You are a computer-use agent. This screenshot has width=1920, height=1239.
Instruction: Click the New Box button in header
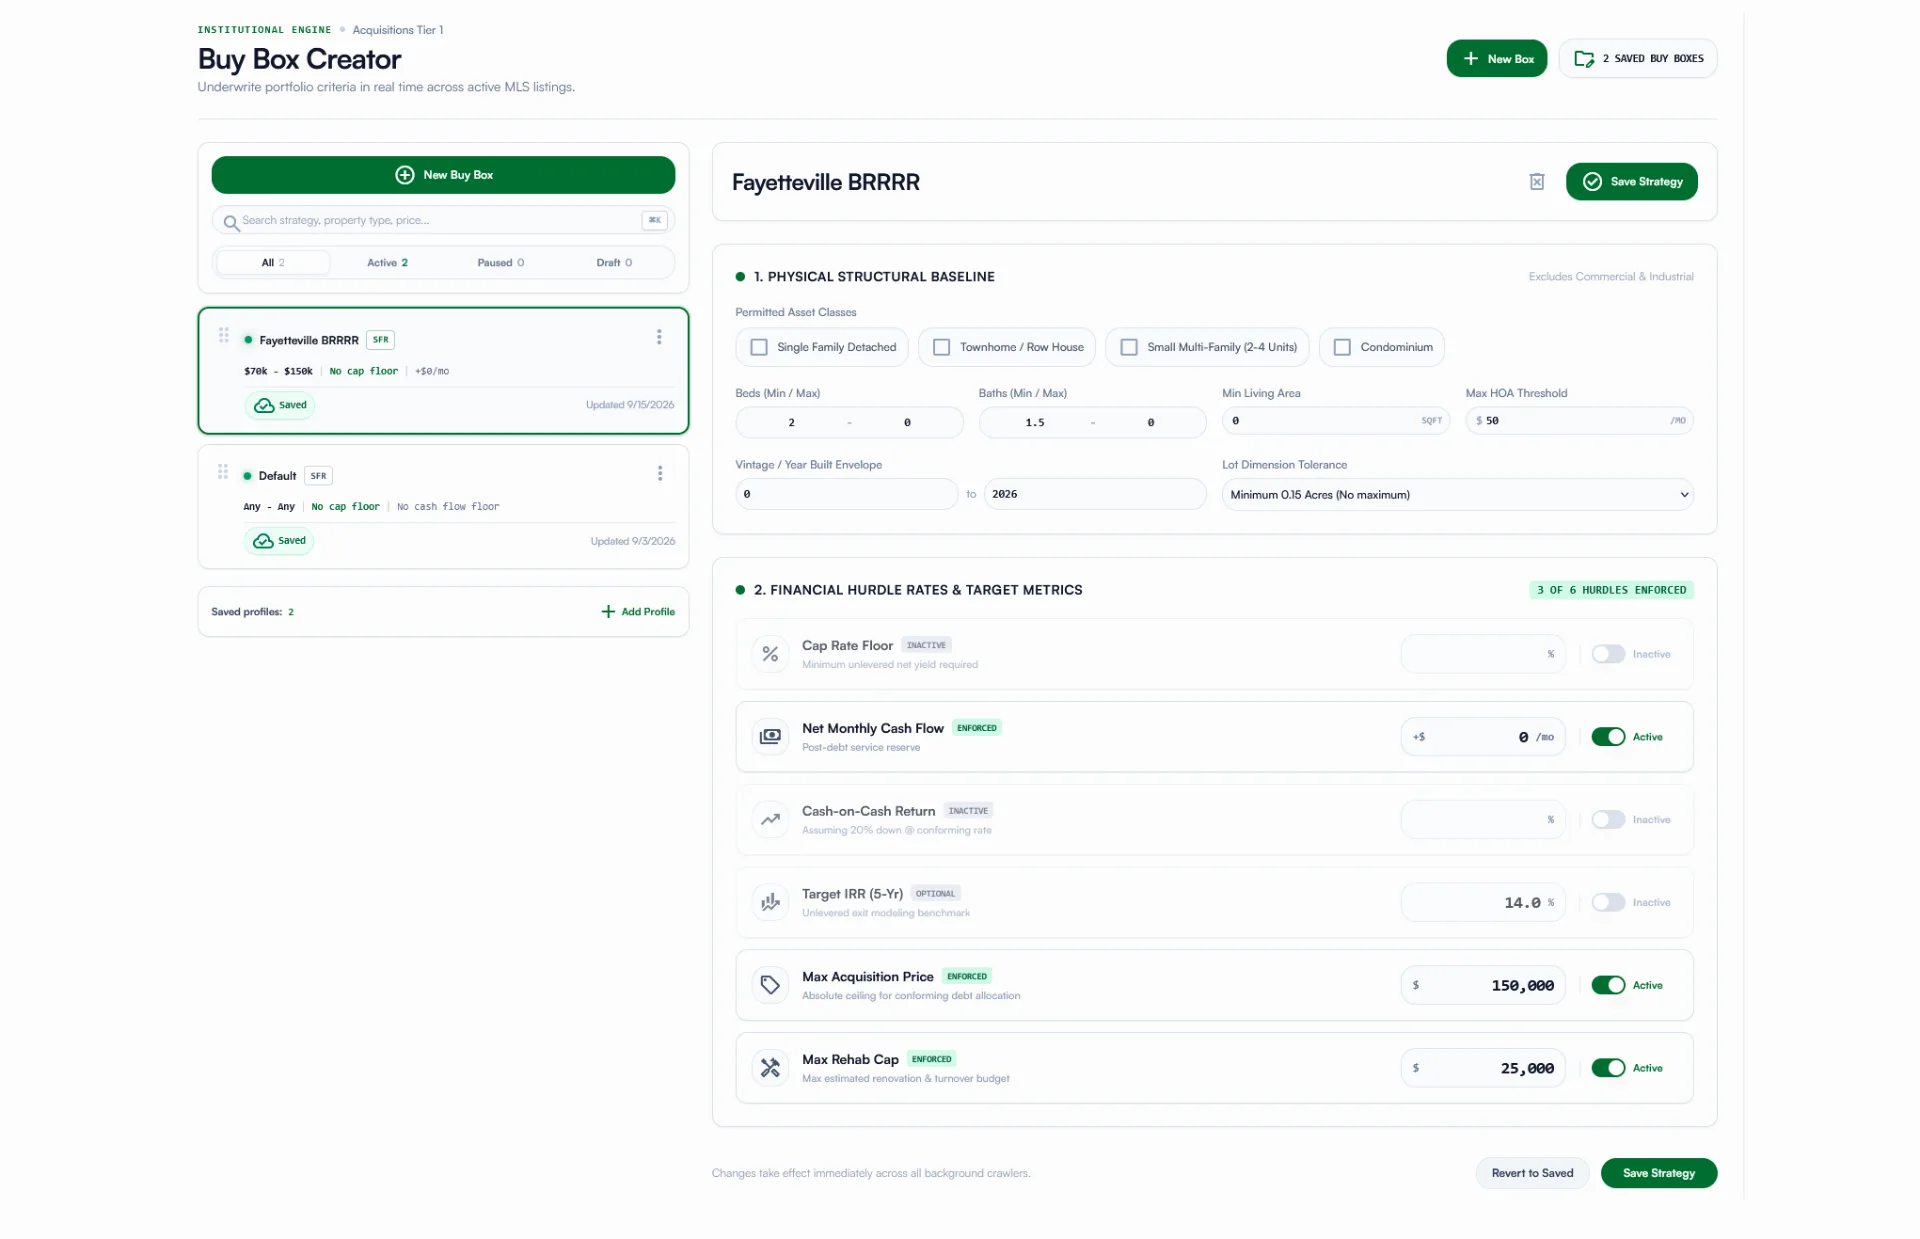pos(1497,59)
